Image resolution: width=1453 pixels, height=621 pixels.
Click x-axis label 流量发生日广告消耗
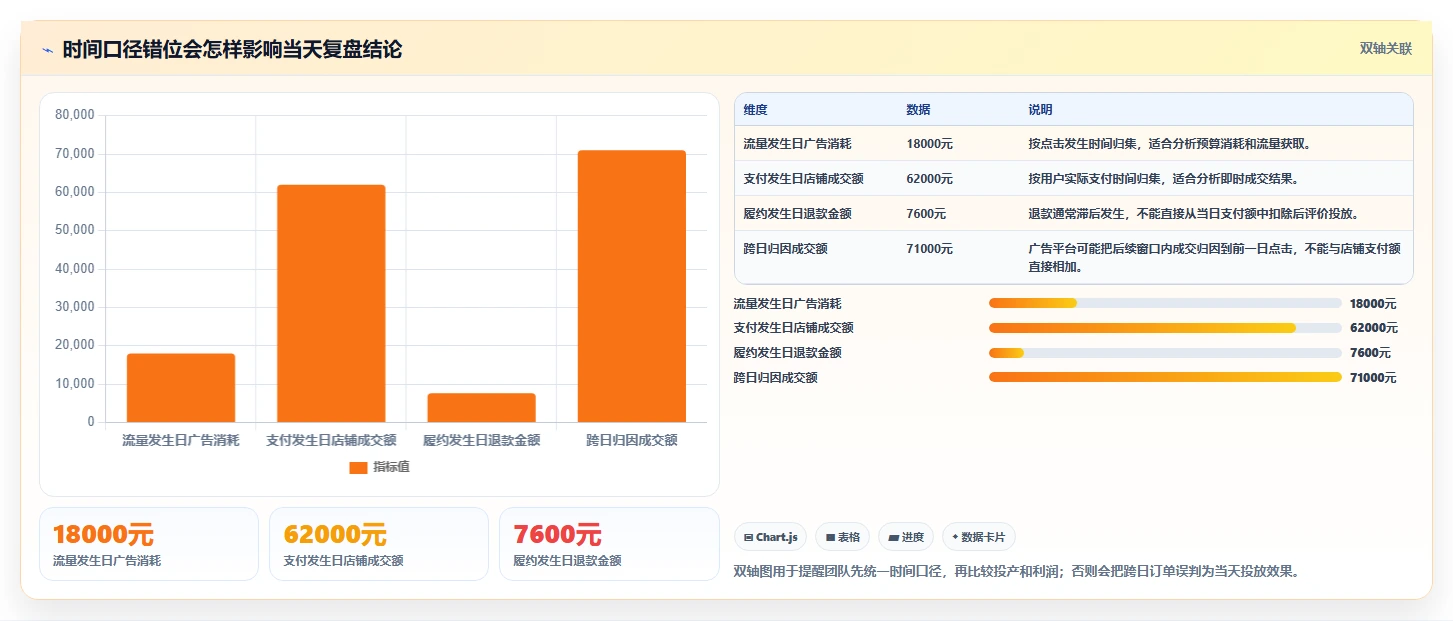coord(181,440)
